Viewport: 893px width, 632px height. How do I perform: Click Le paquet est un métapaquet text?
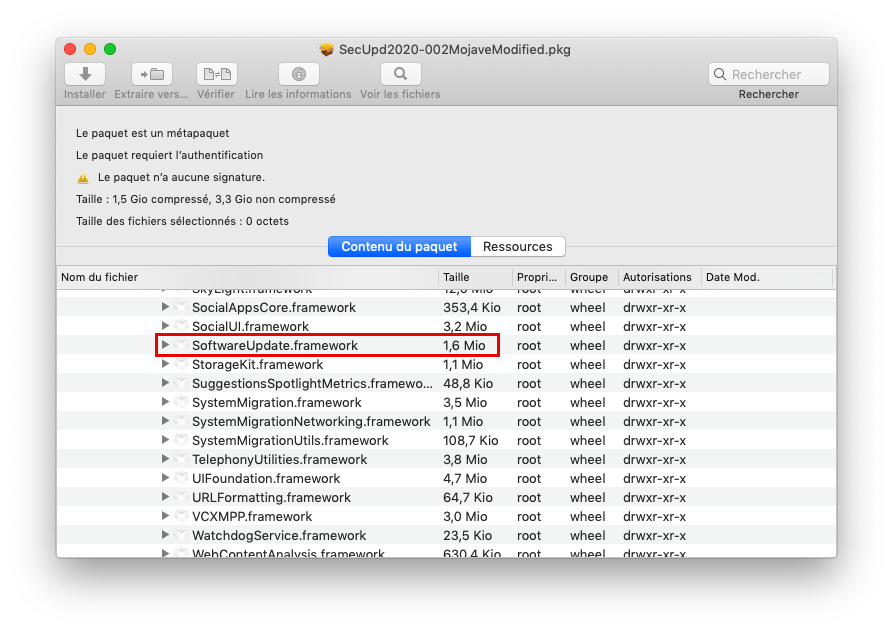(153, 133)
